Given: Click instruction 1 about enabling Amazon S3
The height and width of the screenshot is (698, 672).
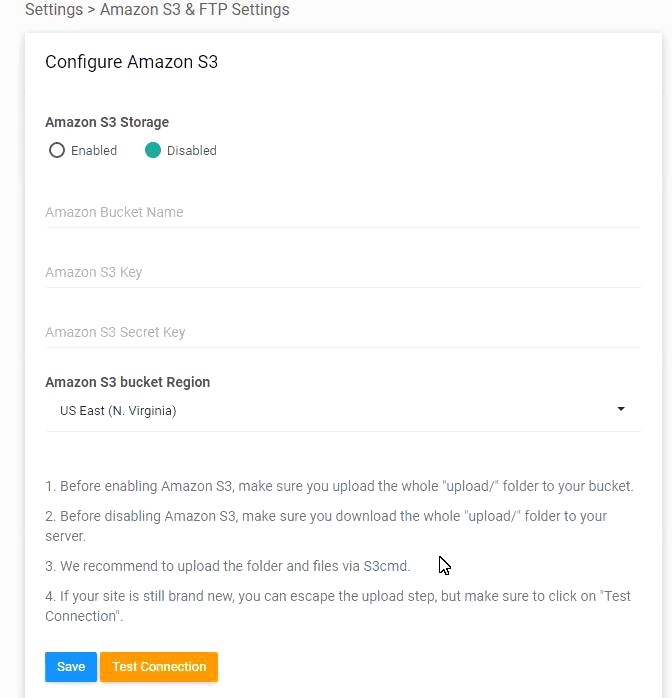Looking at the screenshot, I should click(x=339, y=486).
